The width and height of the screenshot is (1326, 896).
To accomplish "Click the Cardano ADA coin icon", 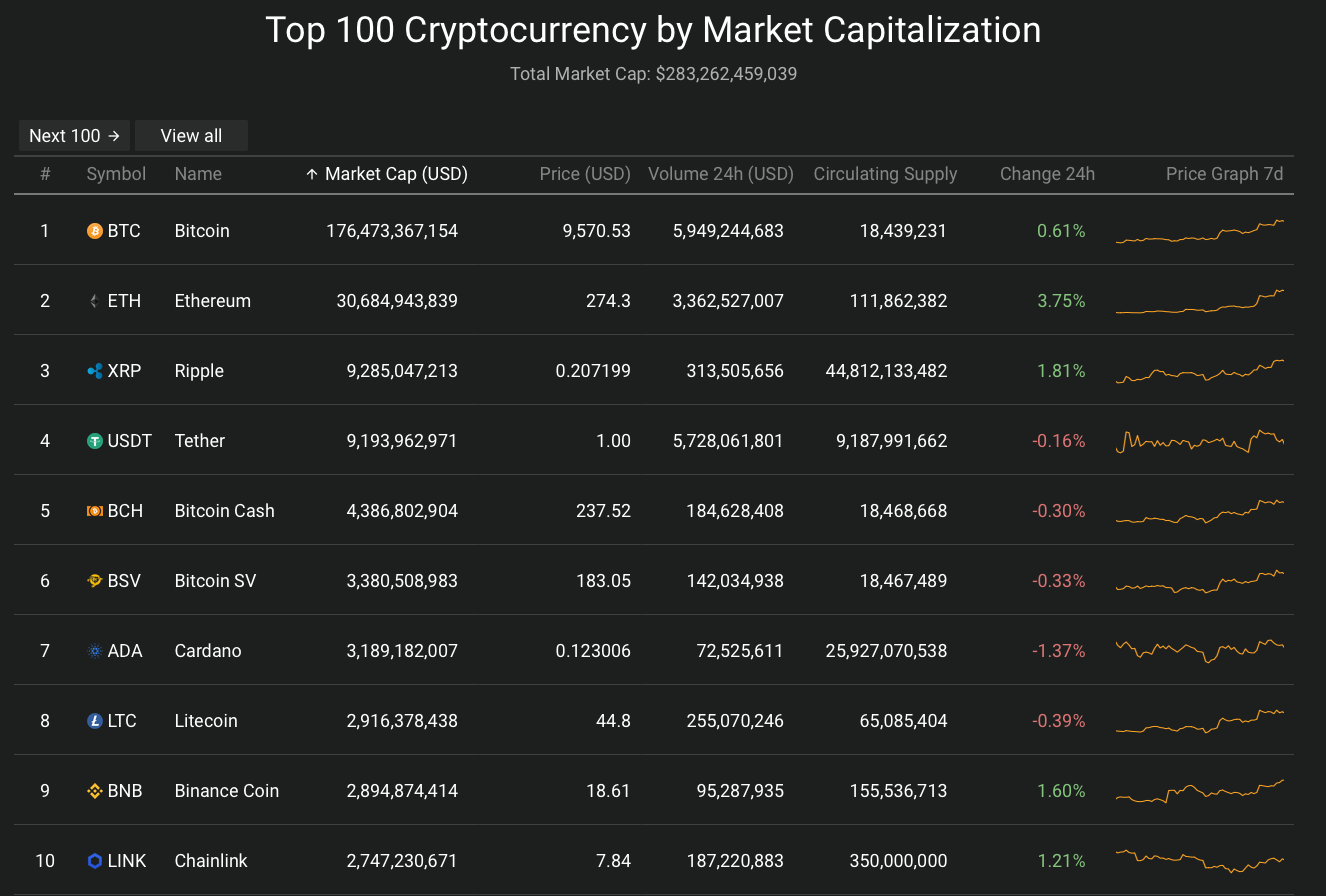I will tap(95, 651).
